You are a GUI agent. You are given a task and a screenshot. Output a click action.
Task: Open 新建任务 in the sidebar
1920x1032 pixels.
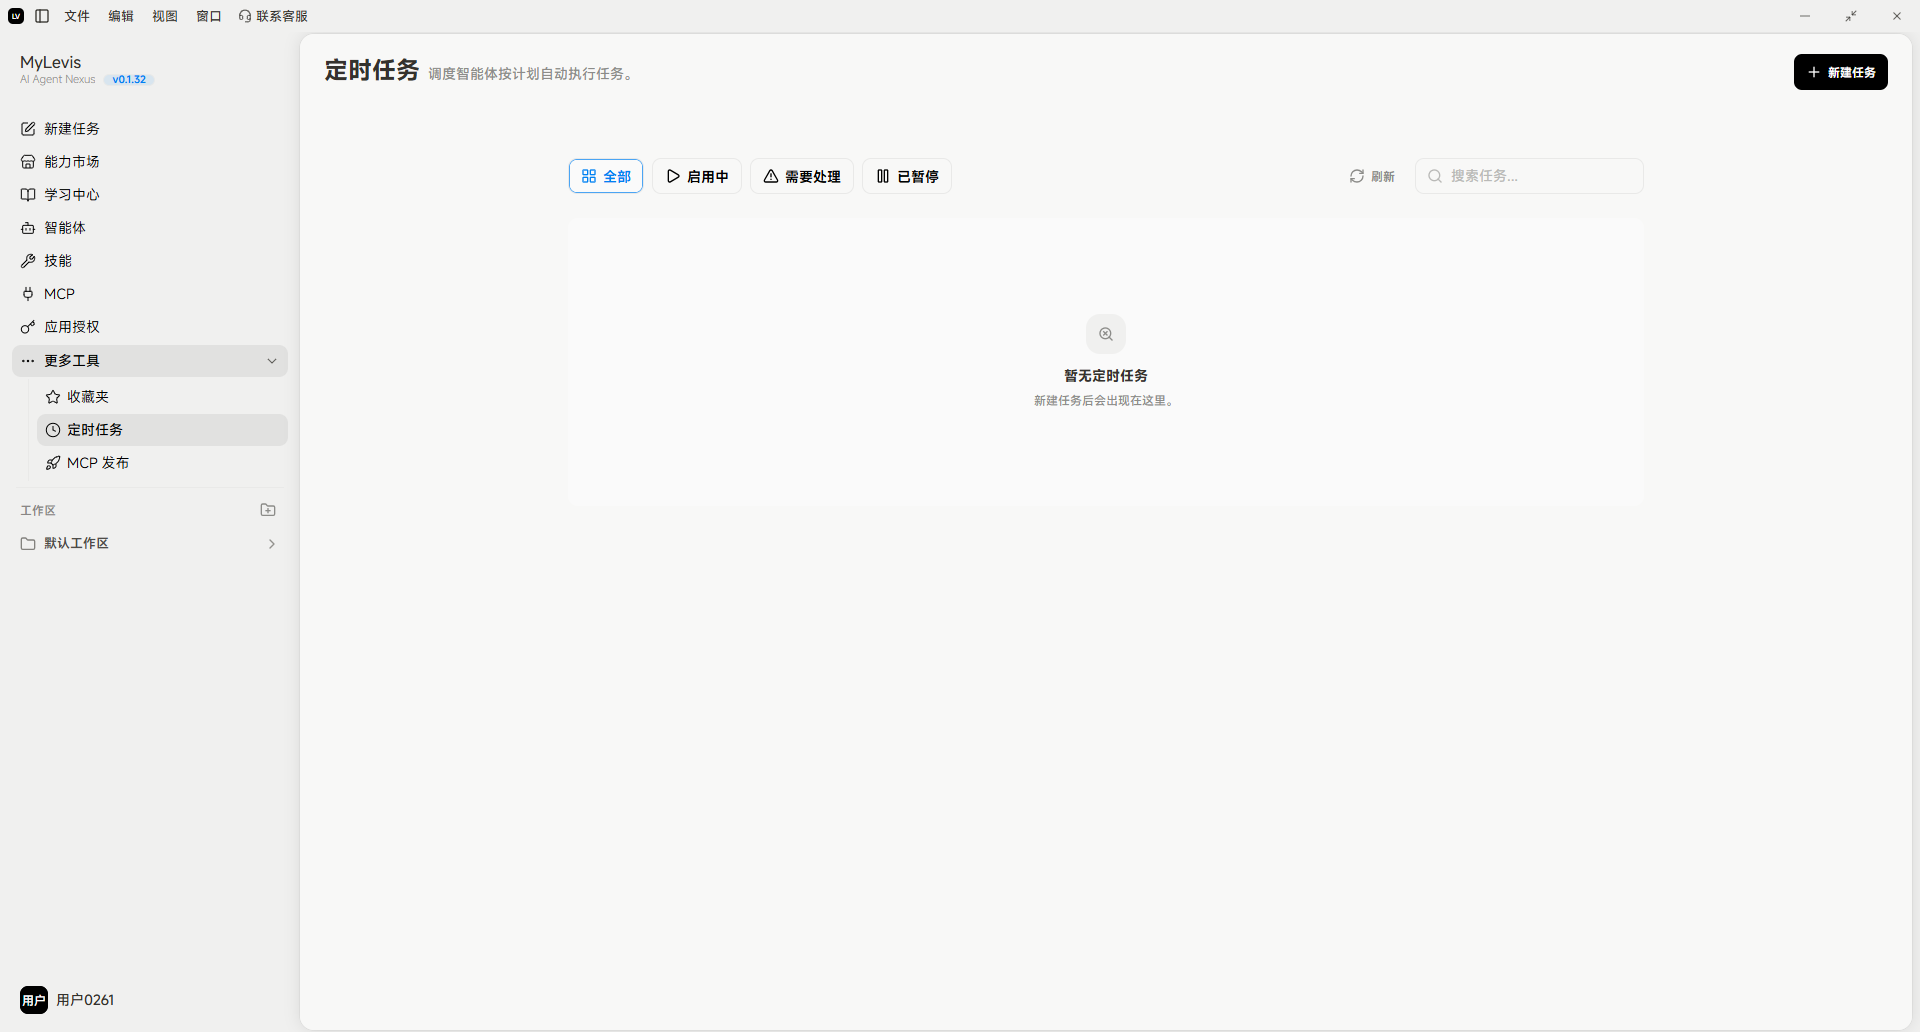click(x=150, y=128)
